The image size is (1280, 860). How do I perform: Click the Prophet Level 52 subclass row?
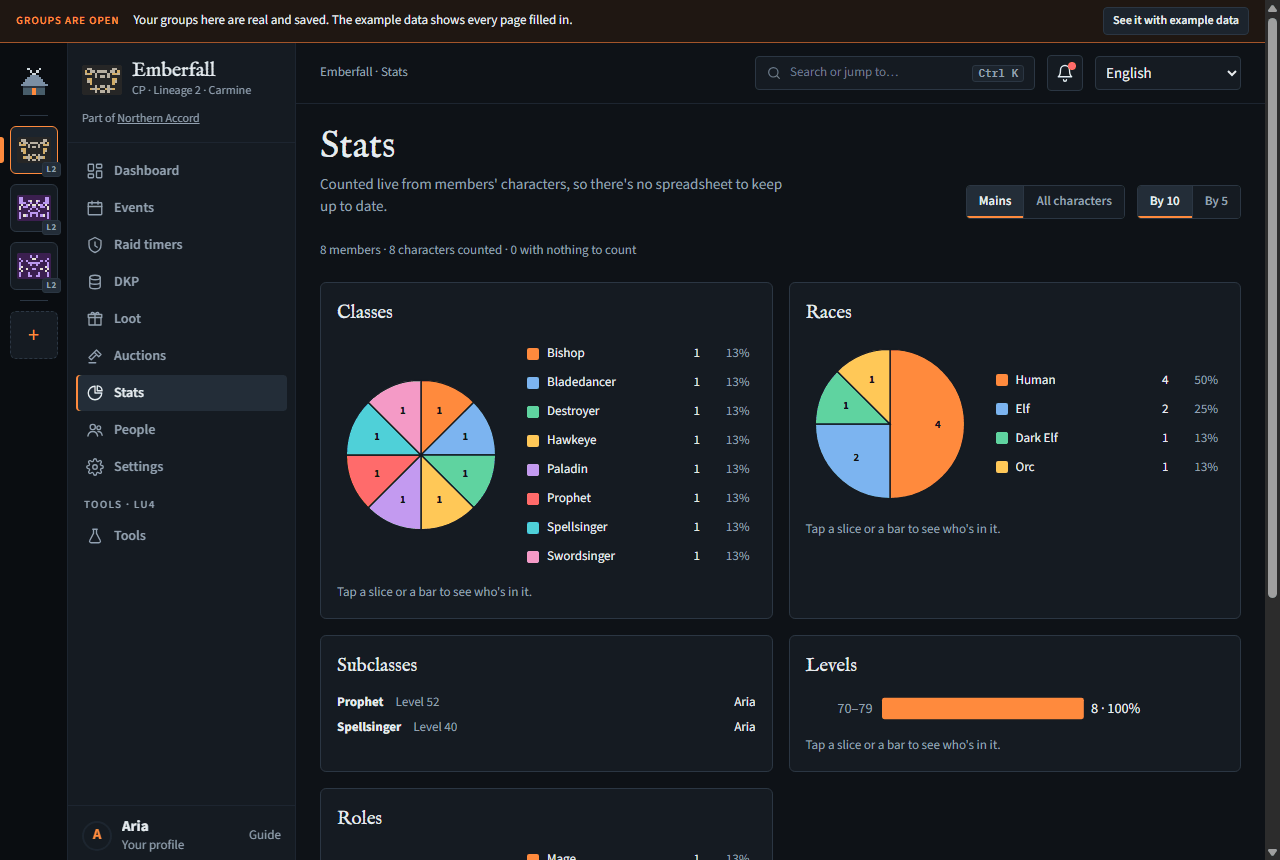546,702
